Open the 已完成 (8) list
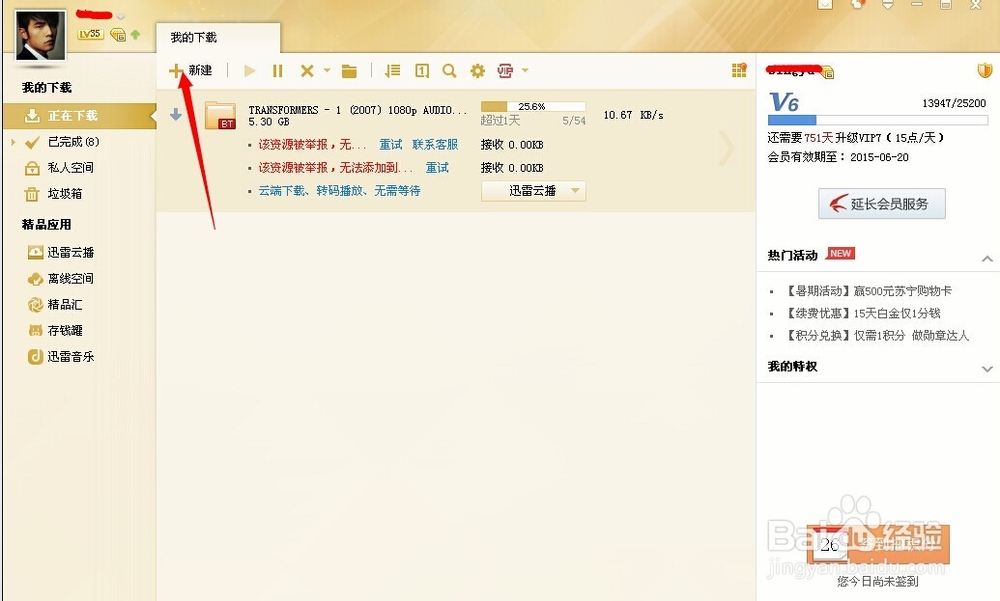Image resolution: width=1000 pixels, height=601 pixels. pyautogui.click(x=73, y=142)
